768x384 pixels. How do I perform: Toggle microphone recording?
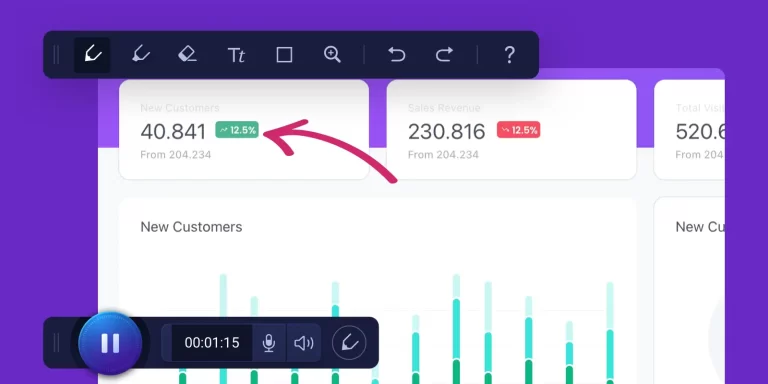[269, 343]
